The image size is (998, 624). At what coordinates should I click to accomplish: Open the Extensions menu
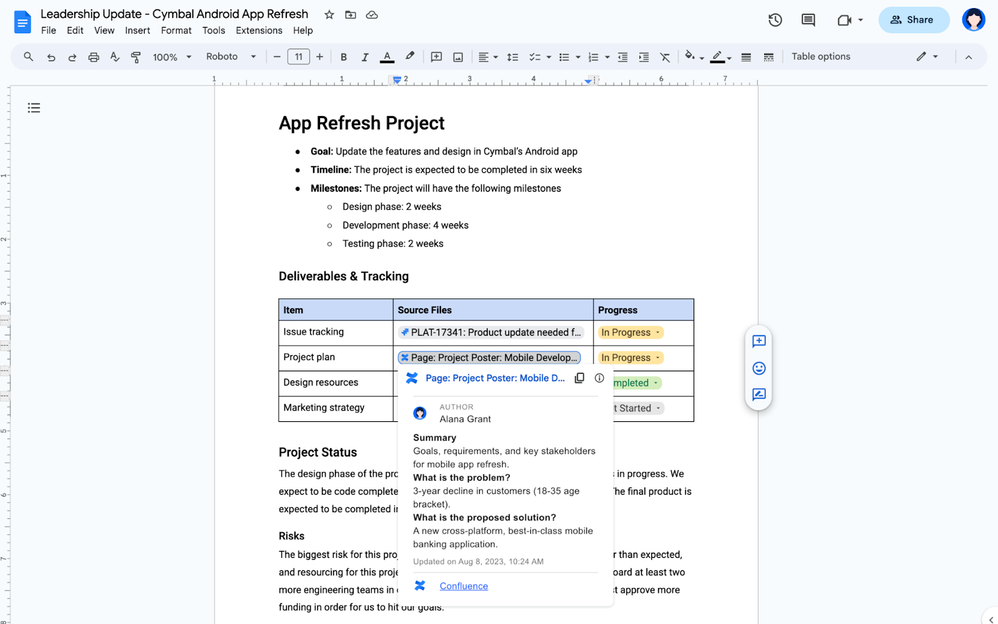259,31
